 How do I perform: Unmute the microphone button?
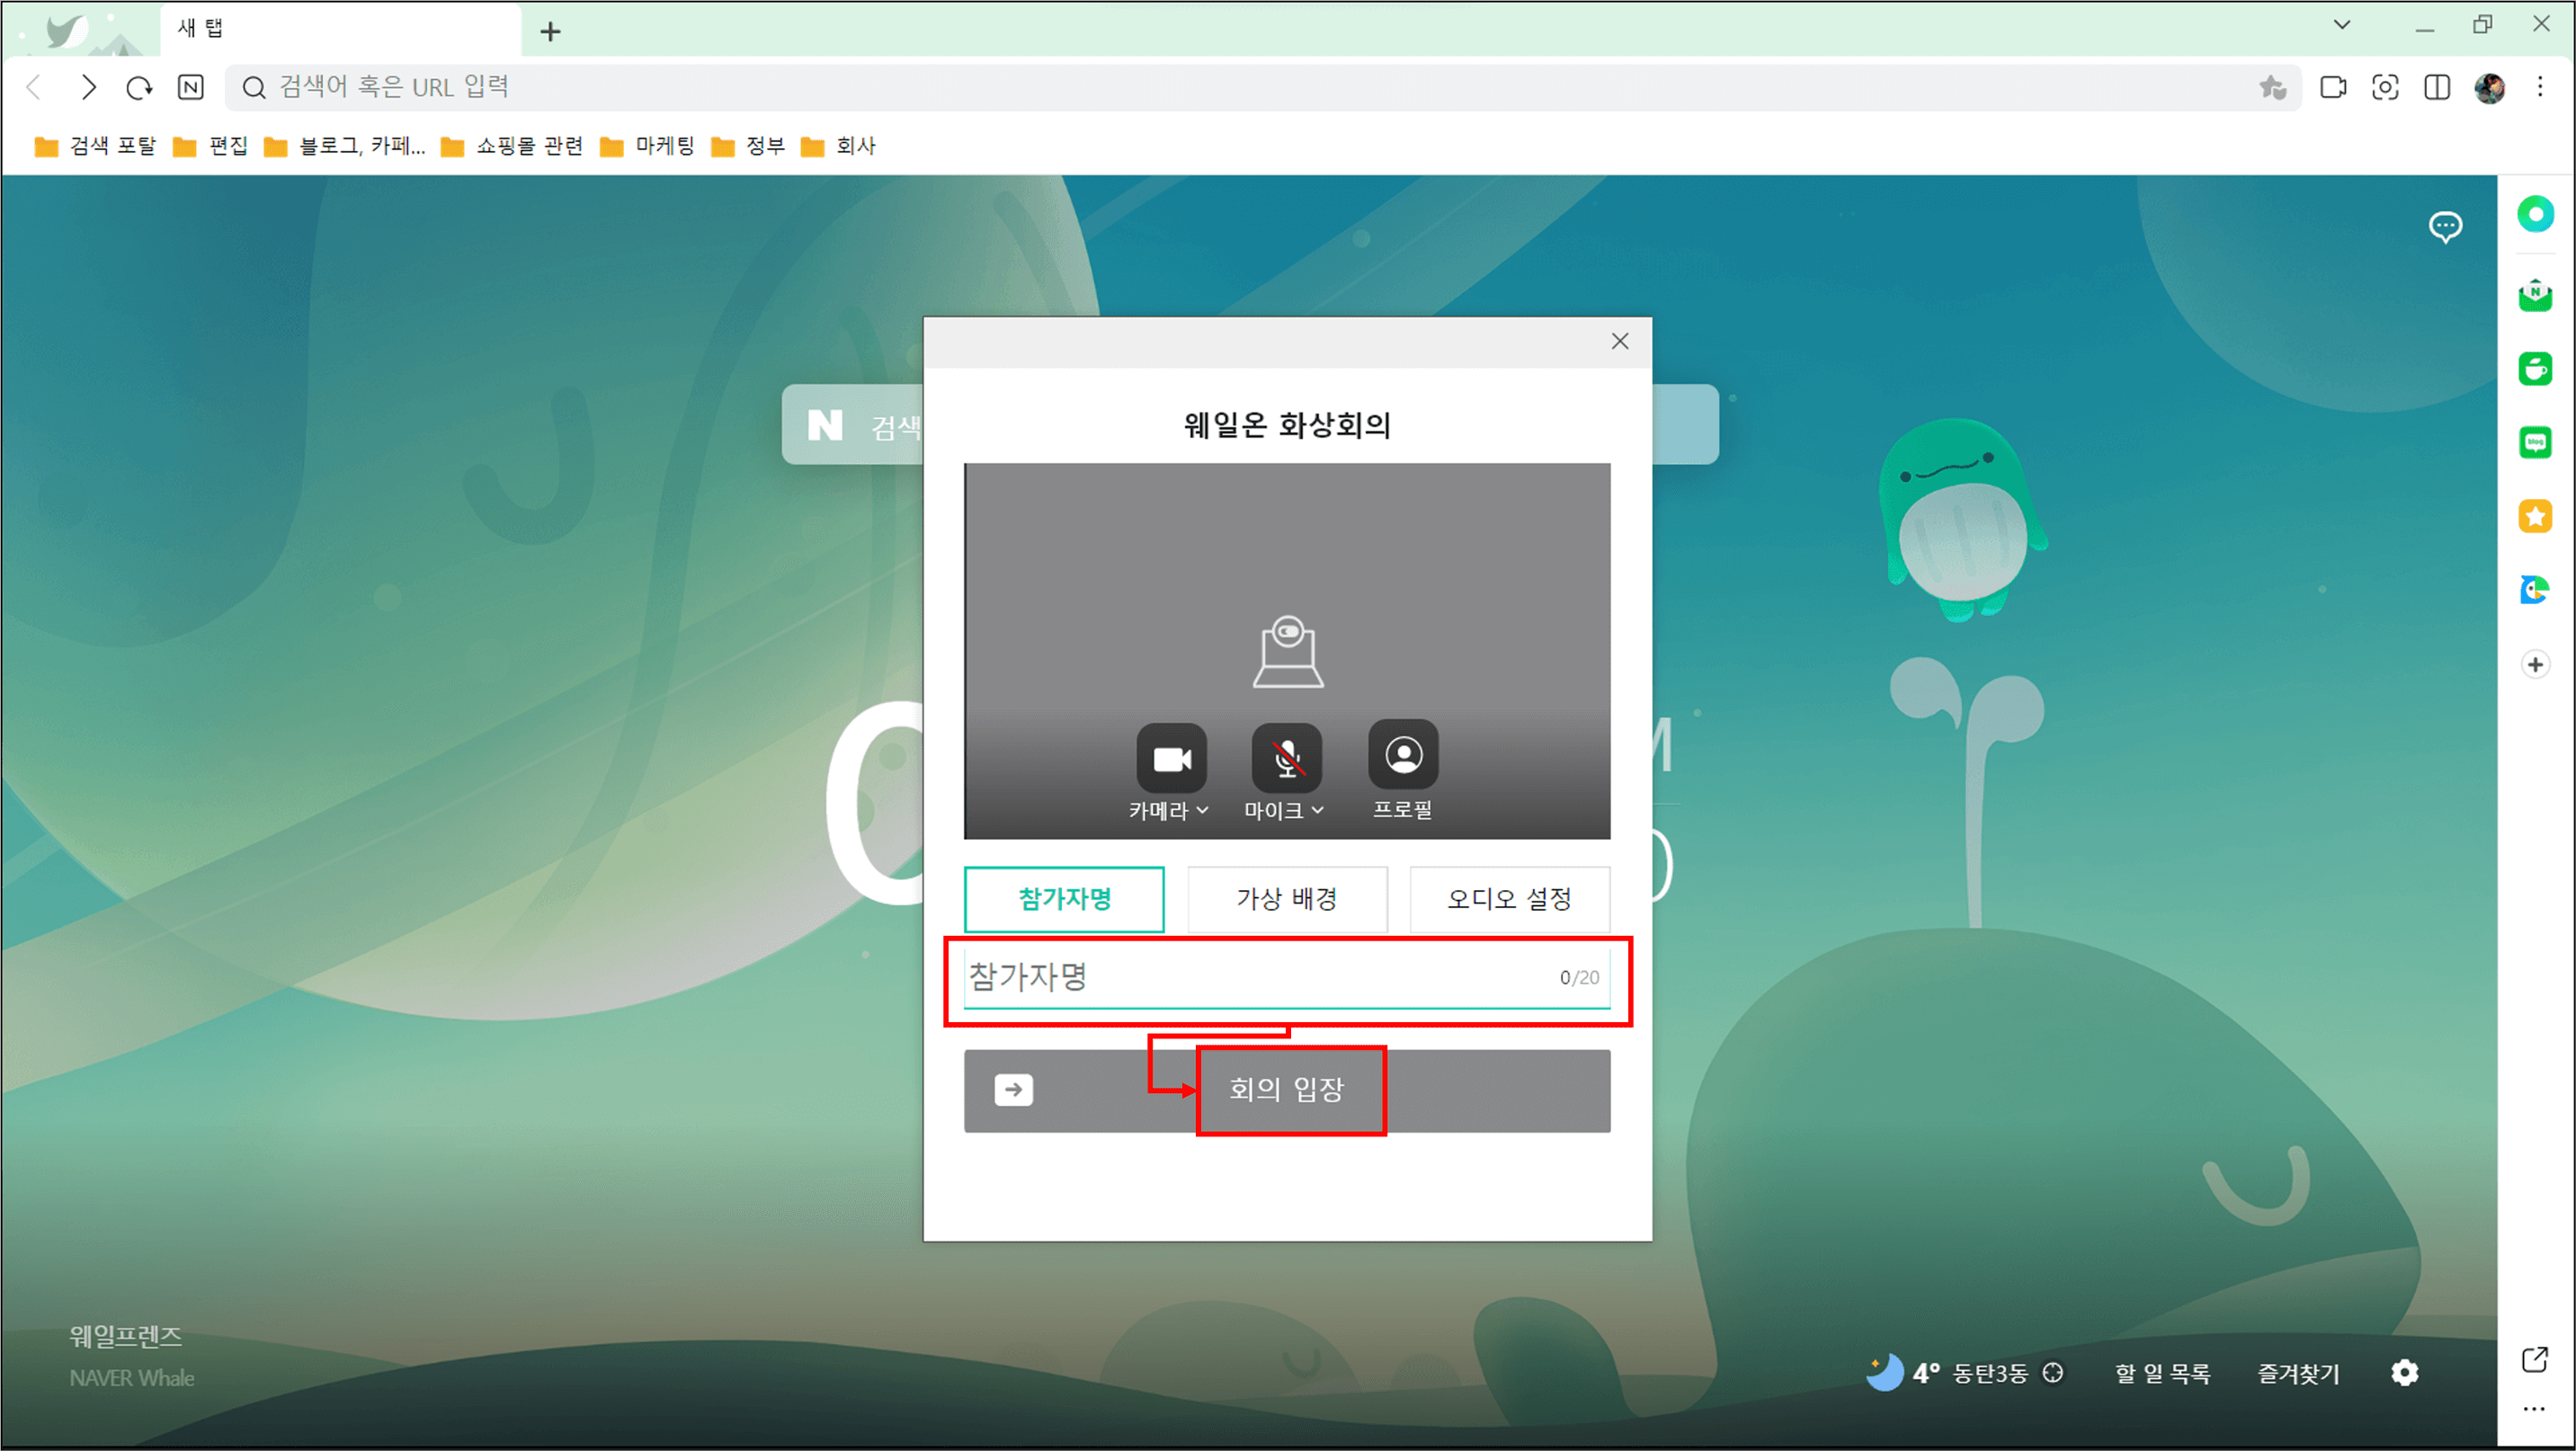pyautogui.click(x=1286, y=758)
